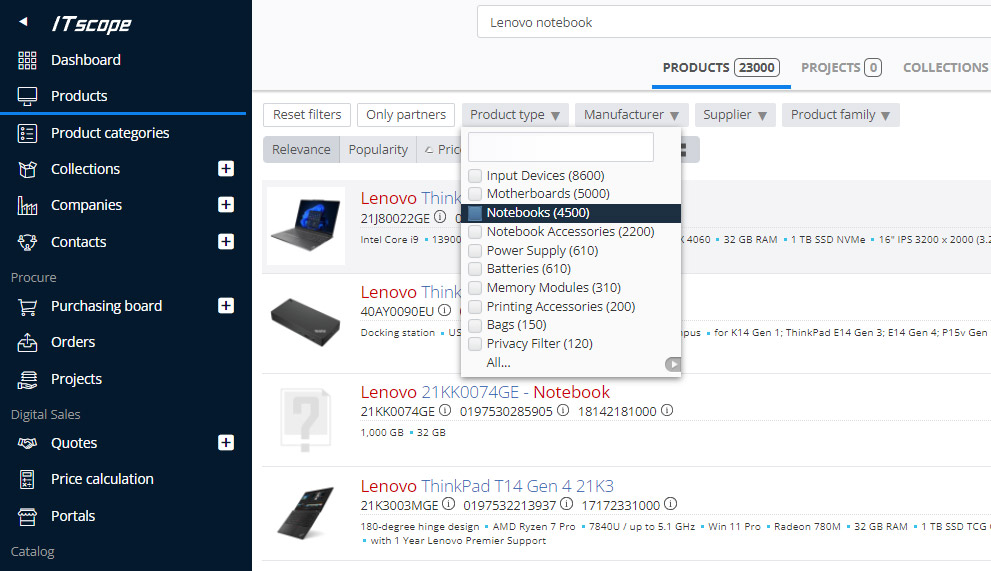Viewport: 991px width, 571px height.
Task: Open the ThinkPad T14 laptop thumbnail
Action: tap(306, 513)
